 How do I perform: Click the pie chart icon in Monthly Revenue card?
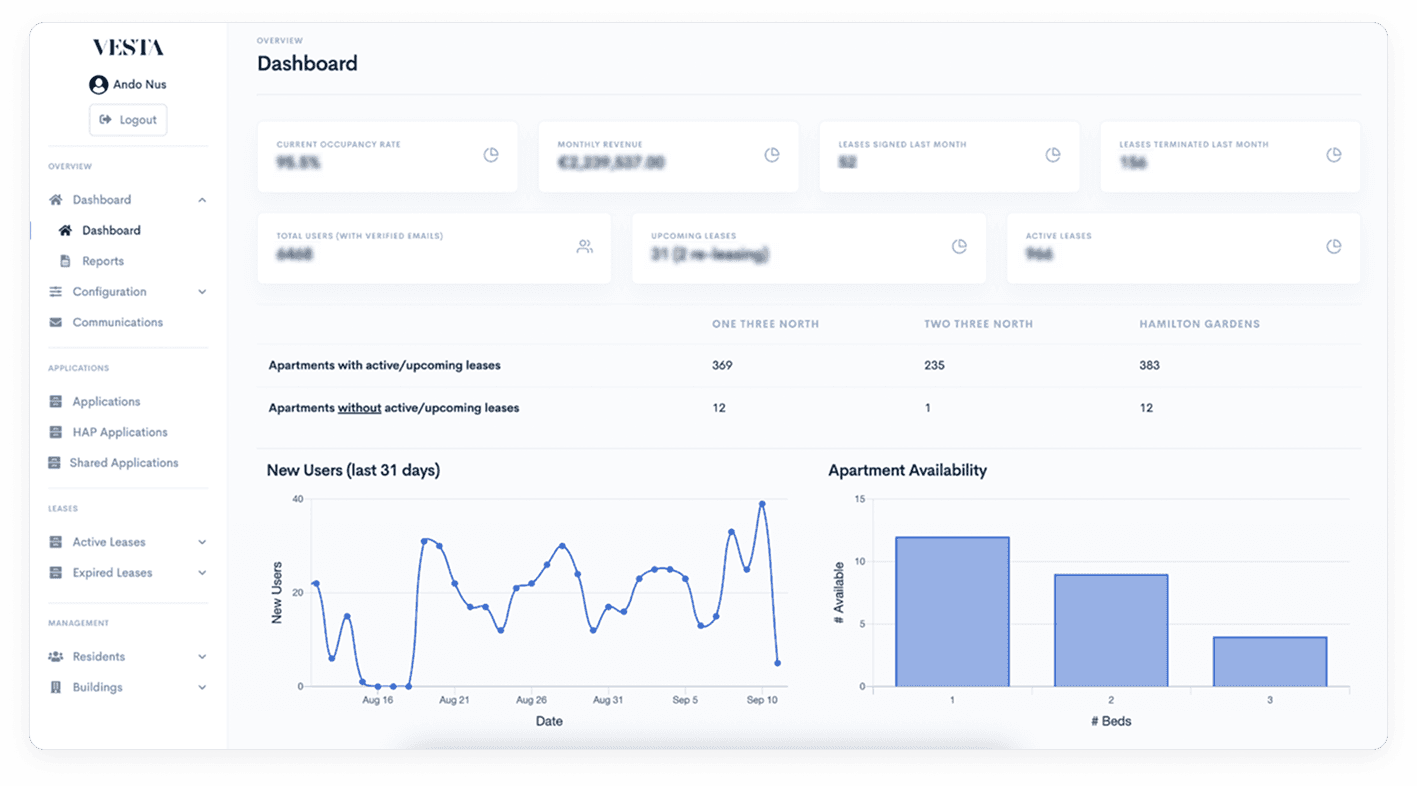tap(772, 155)
